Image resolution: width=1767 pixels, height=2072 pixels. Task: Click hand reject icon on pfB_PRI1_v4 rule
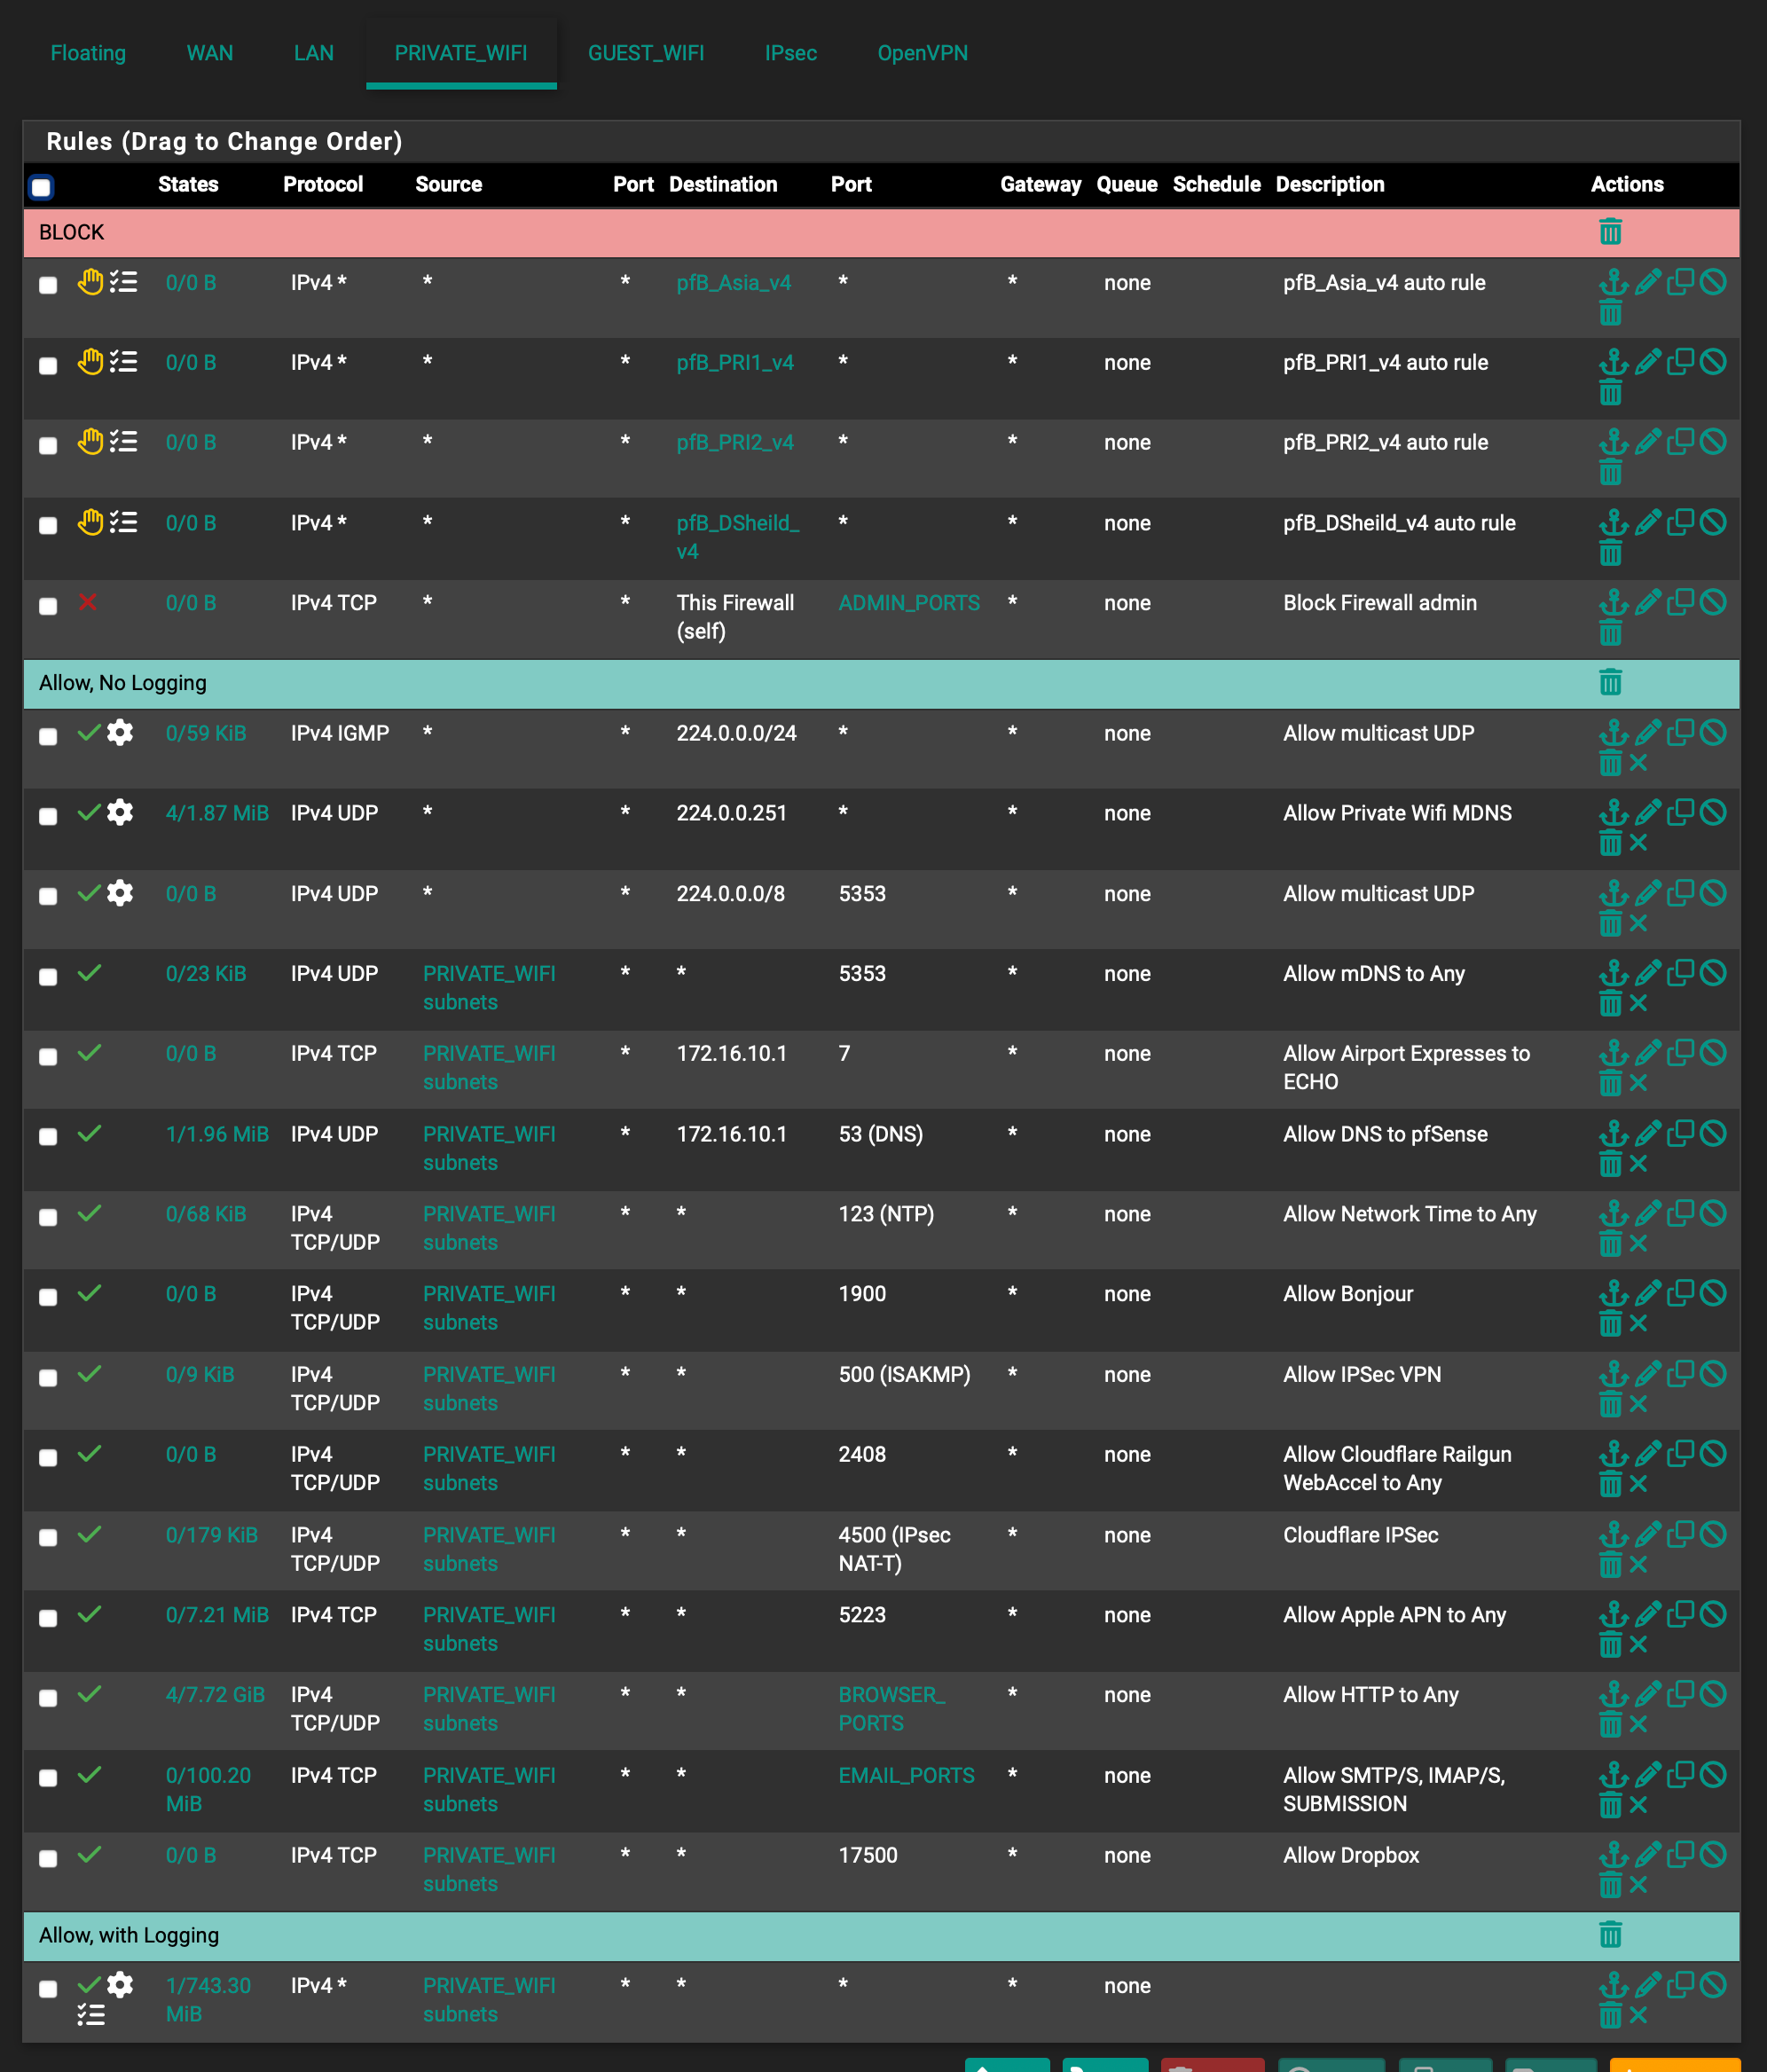(x=91, y=362)
